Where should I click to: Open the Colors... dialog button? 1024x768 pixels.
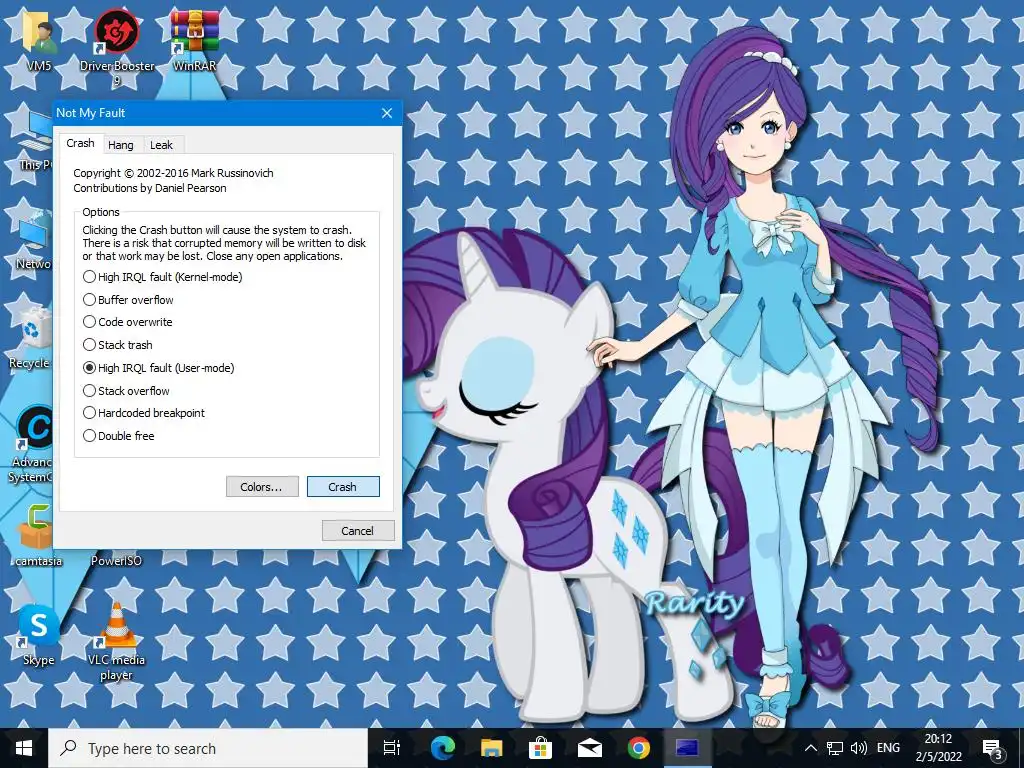262,487
